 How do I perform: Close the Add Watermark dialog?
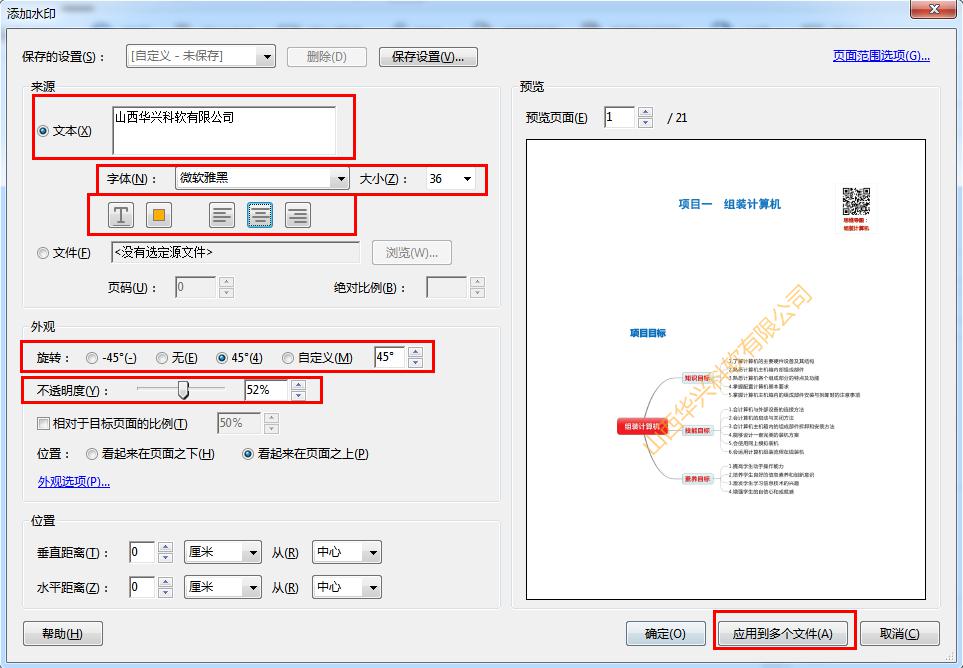[x=935, y=9]
